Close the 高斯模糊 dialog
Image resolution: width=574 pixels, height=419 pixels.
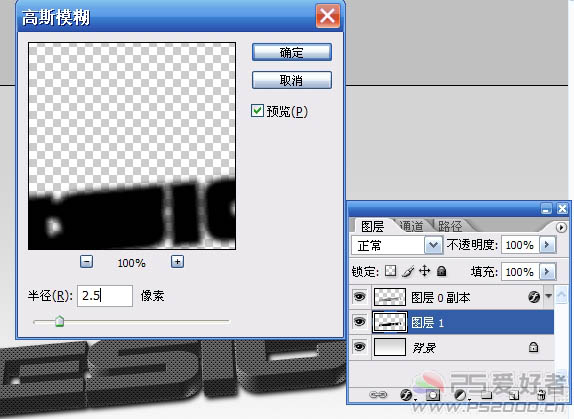click(327, 16)
